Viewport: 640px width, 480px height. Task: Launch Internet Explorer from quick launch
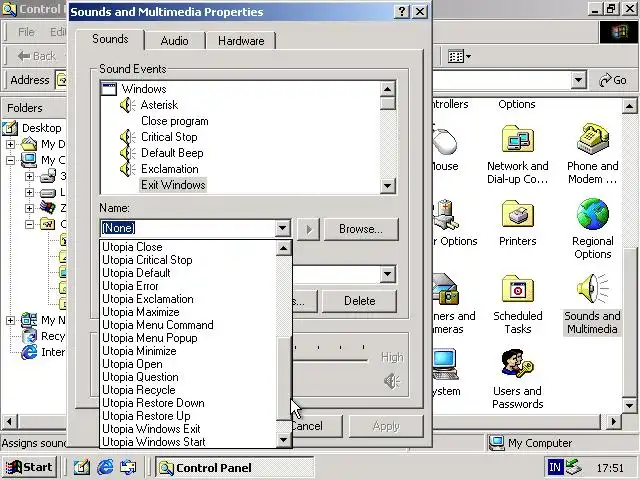click(x=105, y=467)
